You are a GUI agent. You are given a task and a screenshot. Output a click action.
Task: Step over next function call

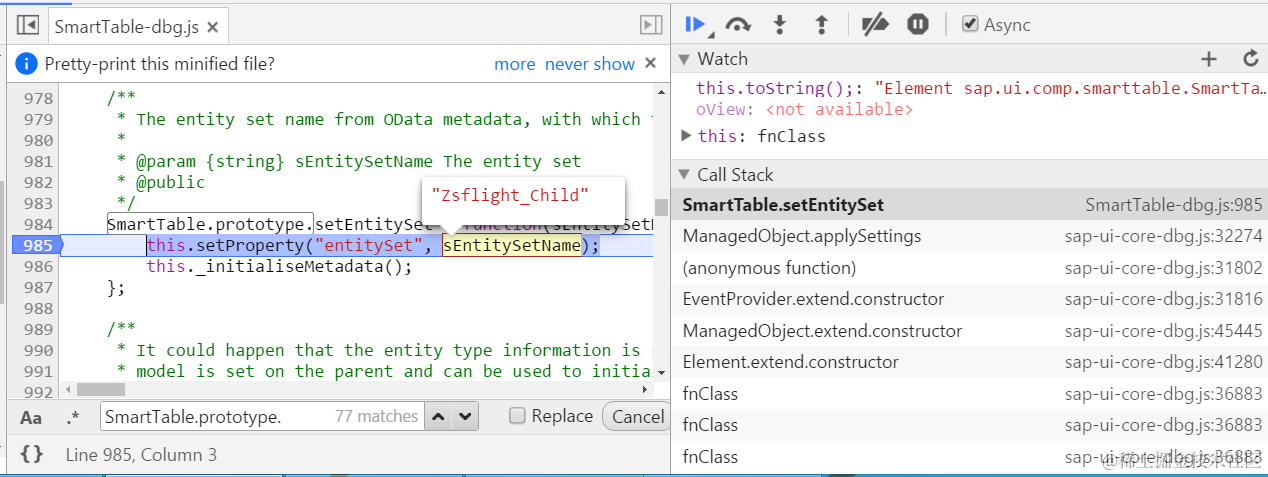coord(739,25)
